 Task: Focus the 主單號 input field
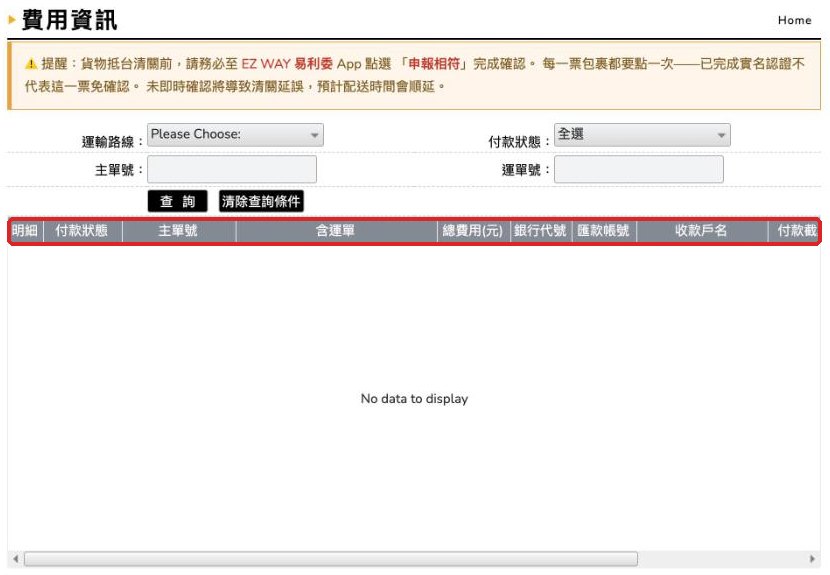(x=232, y=169)
